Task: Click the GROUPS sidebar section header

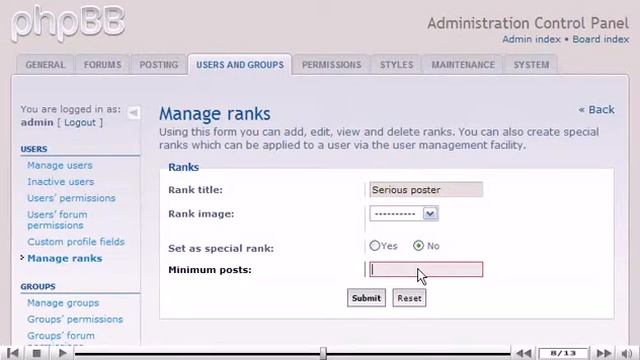Action: point(38,287)
